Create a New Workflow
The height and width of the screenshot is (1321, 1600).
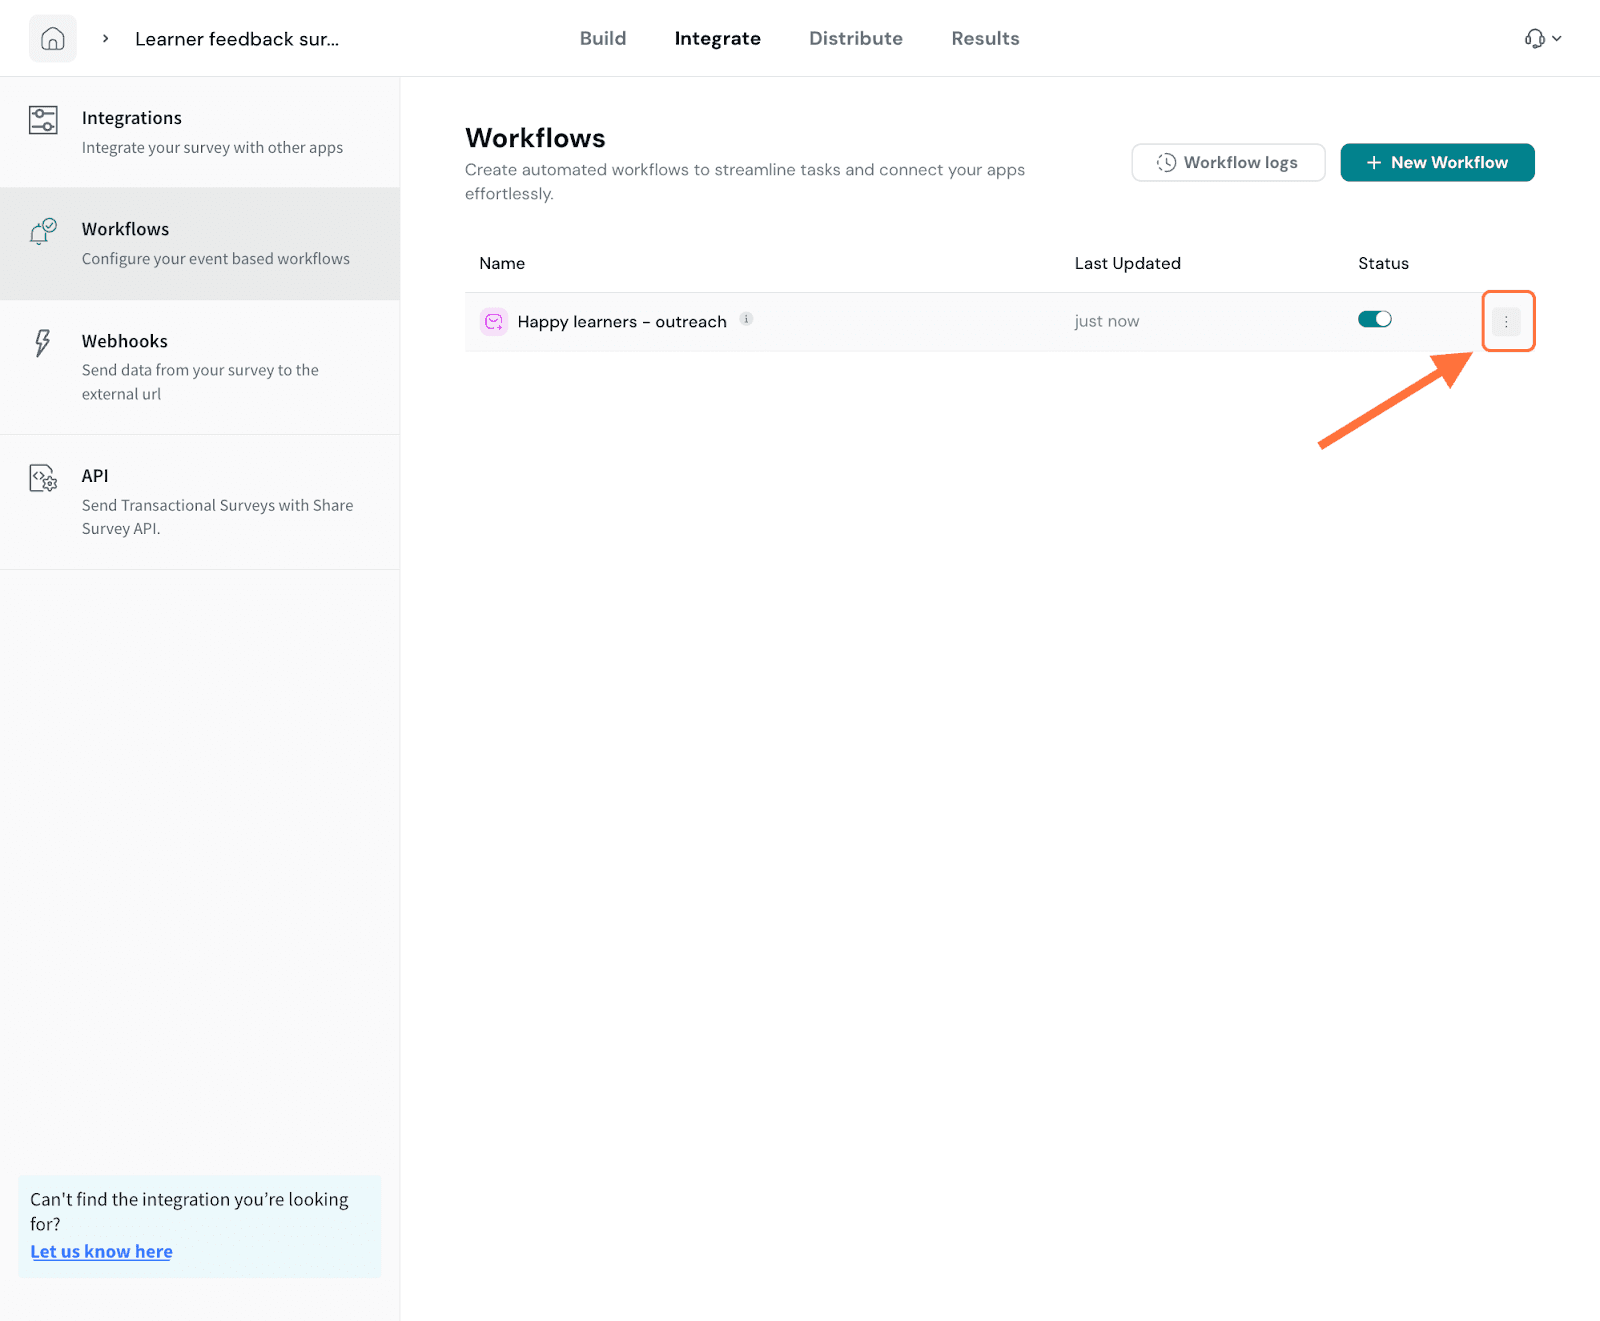point(1436,162)
